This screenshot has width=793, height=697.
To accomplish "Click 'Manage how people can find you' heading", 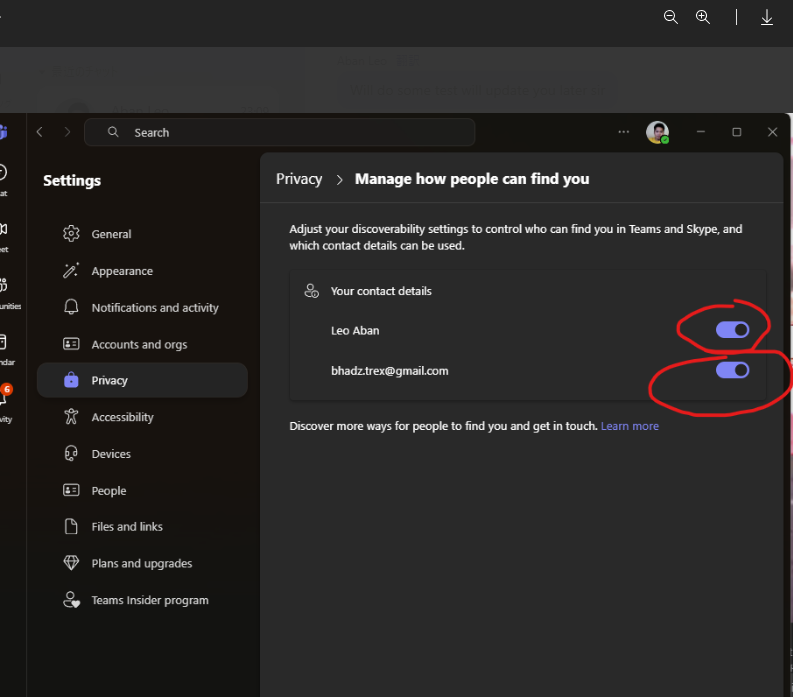I will [472, 179].
